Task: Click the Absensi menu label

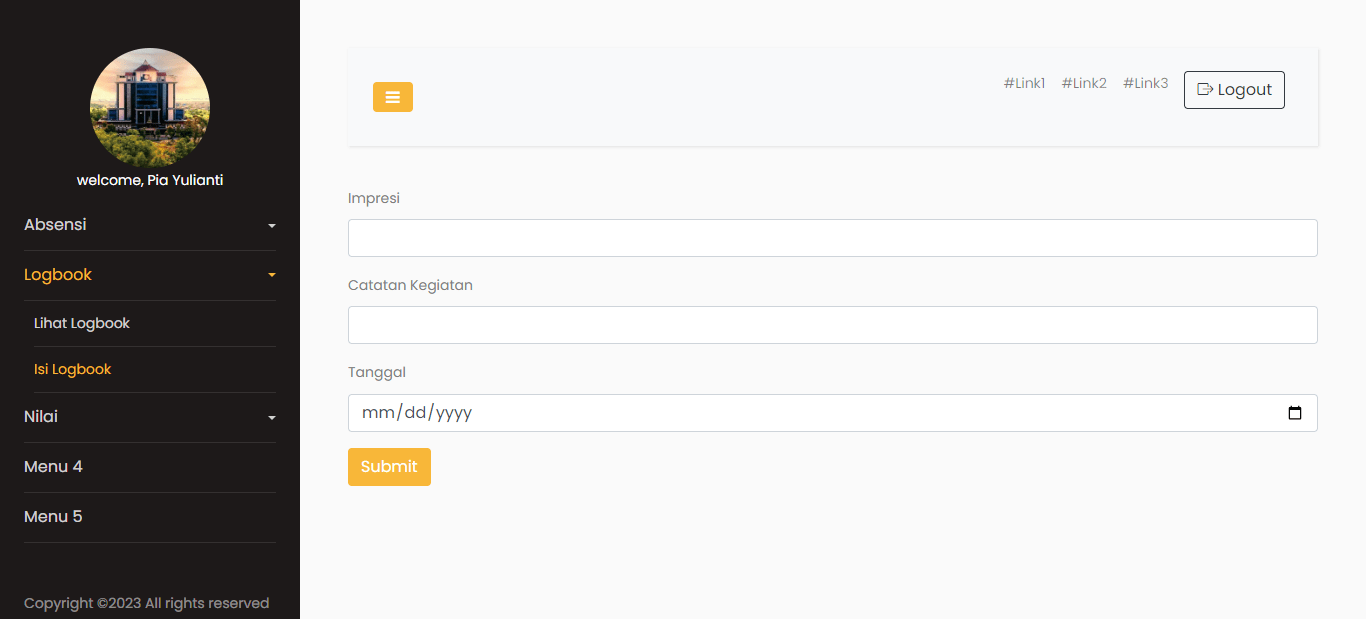Action: [56, 225]
